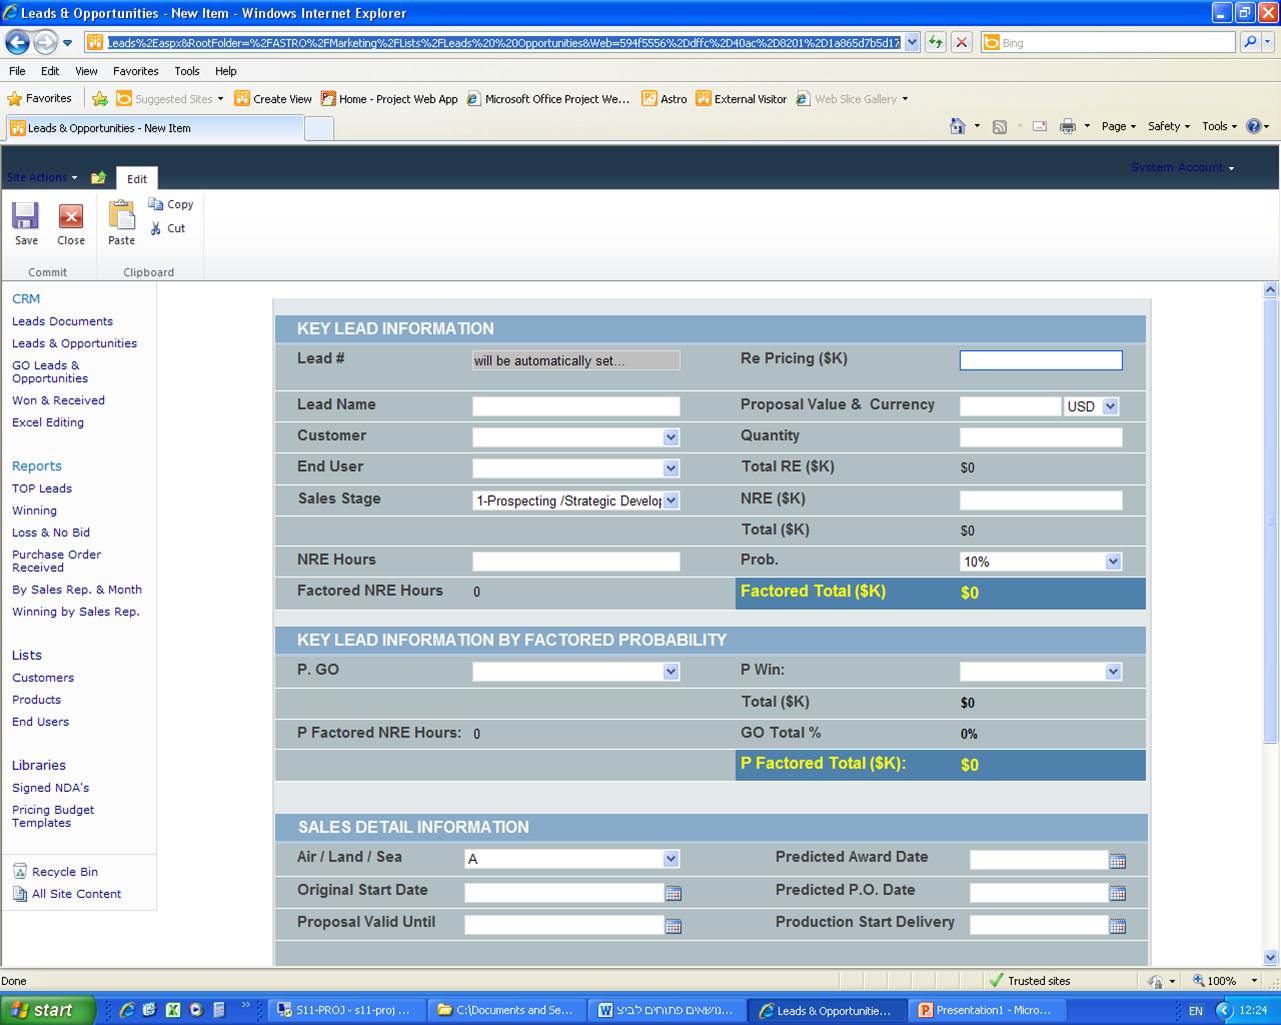Open the Leads Documents link

(x=62, y=321)
